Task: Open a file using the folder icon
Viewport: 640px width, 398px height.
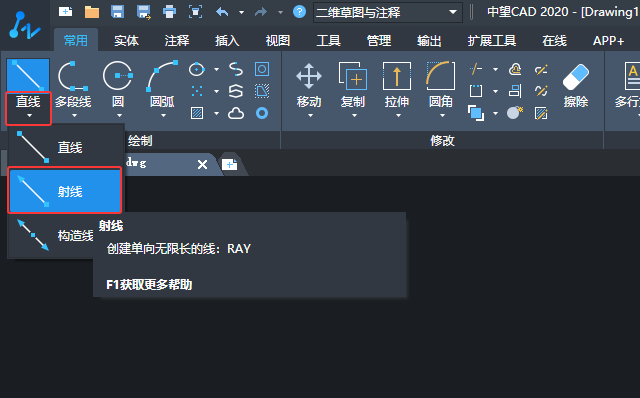Action: point(92,12)
